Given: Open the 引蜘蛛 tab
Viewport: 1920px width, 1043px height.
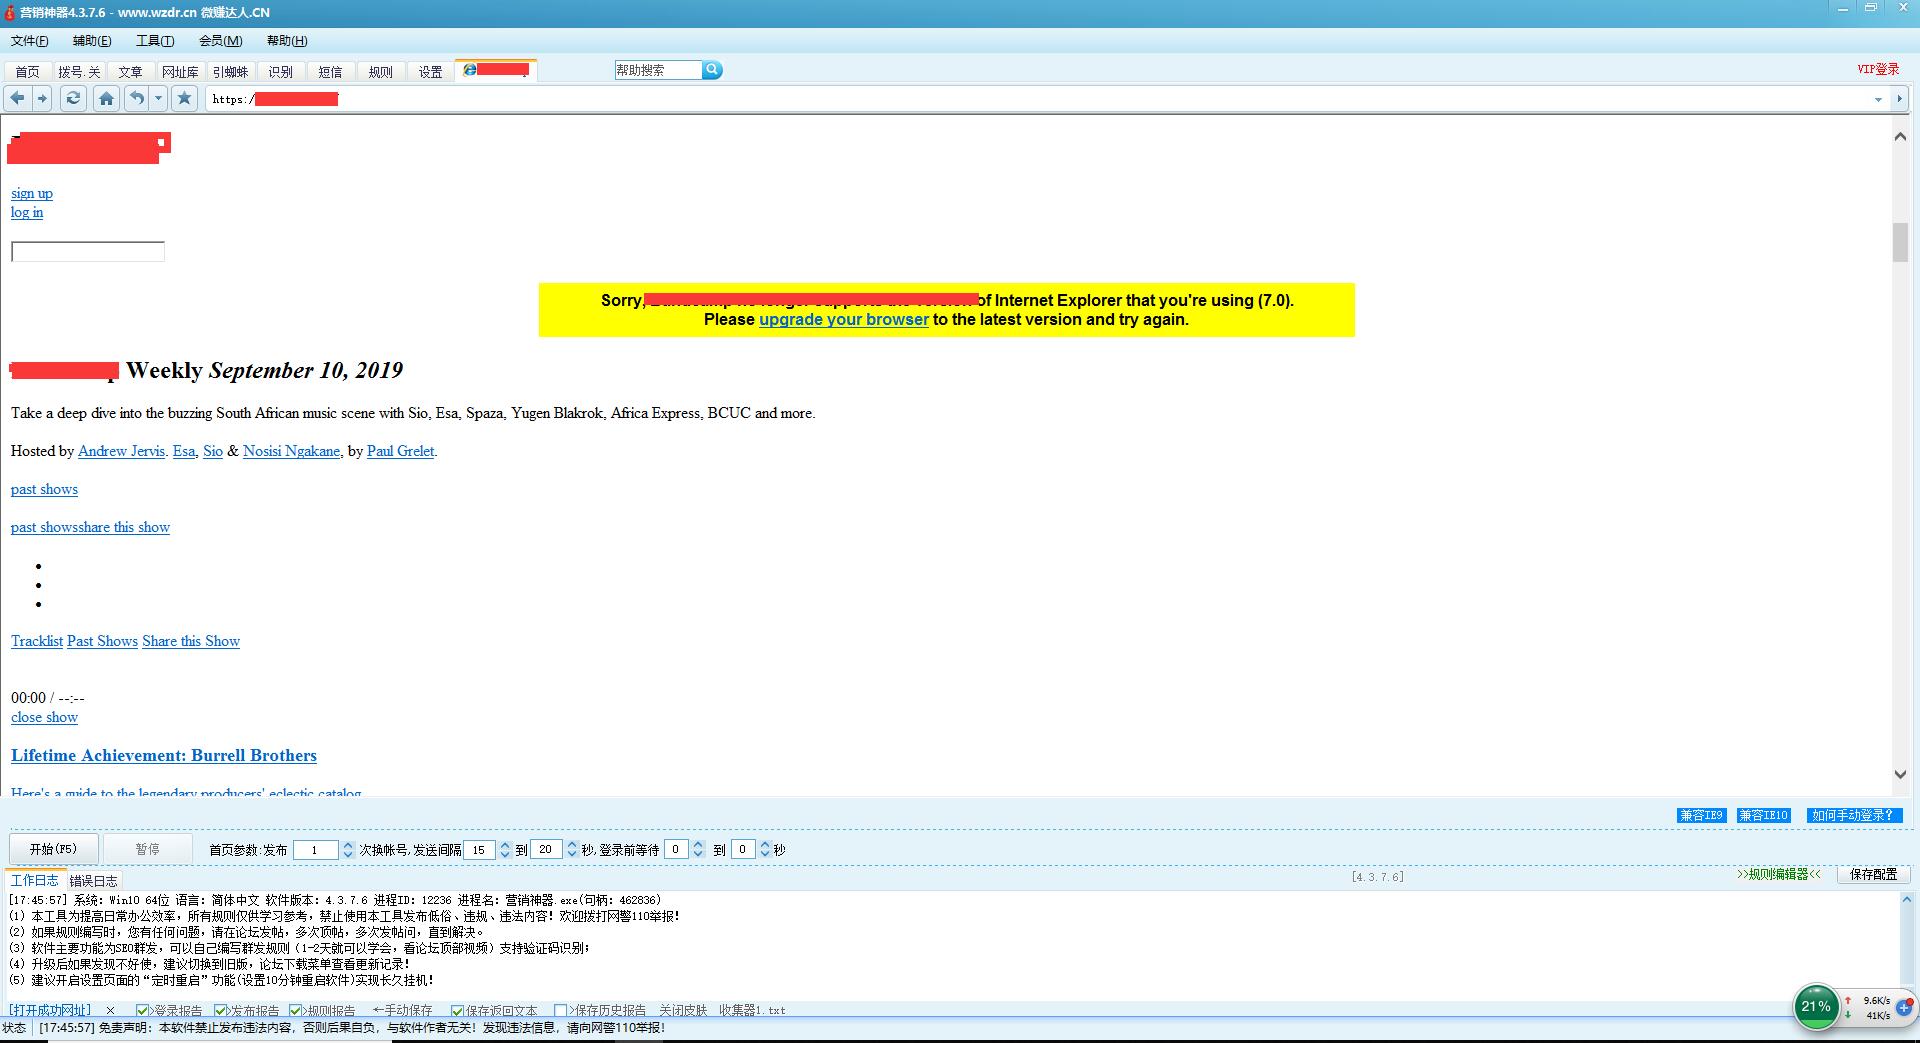Looking at the screenshot, I should pyautogui.click(x=230, y=72).
